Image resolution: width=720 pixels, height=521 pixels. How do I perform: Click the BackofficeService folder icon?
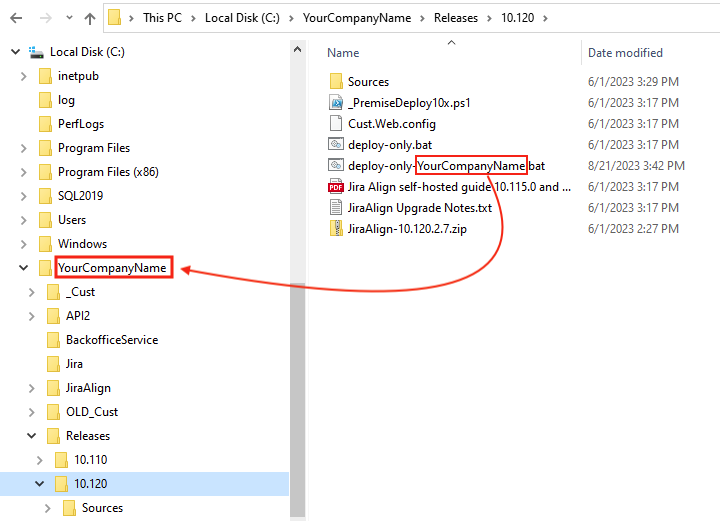(53, 340)
